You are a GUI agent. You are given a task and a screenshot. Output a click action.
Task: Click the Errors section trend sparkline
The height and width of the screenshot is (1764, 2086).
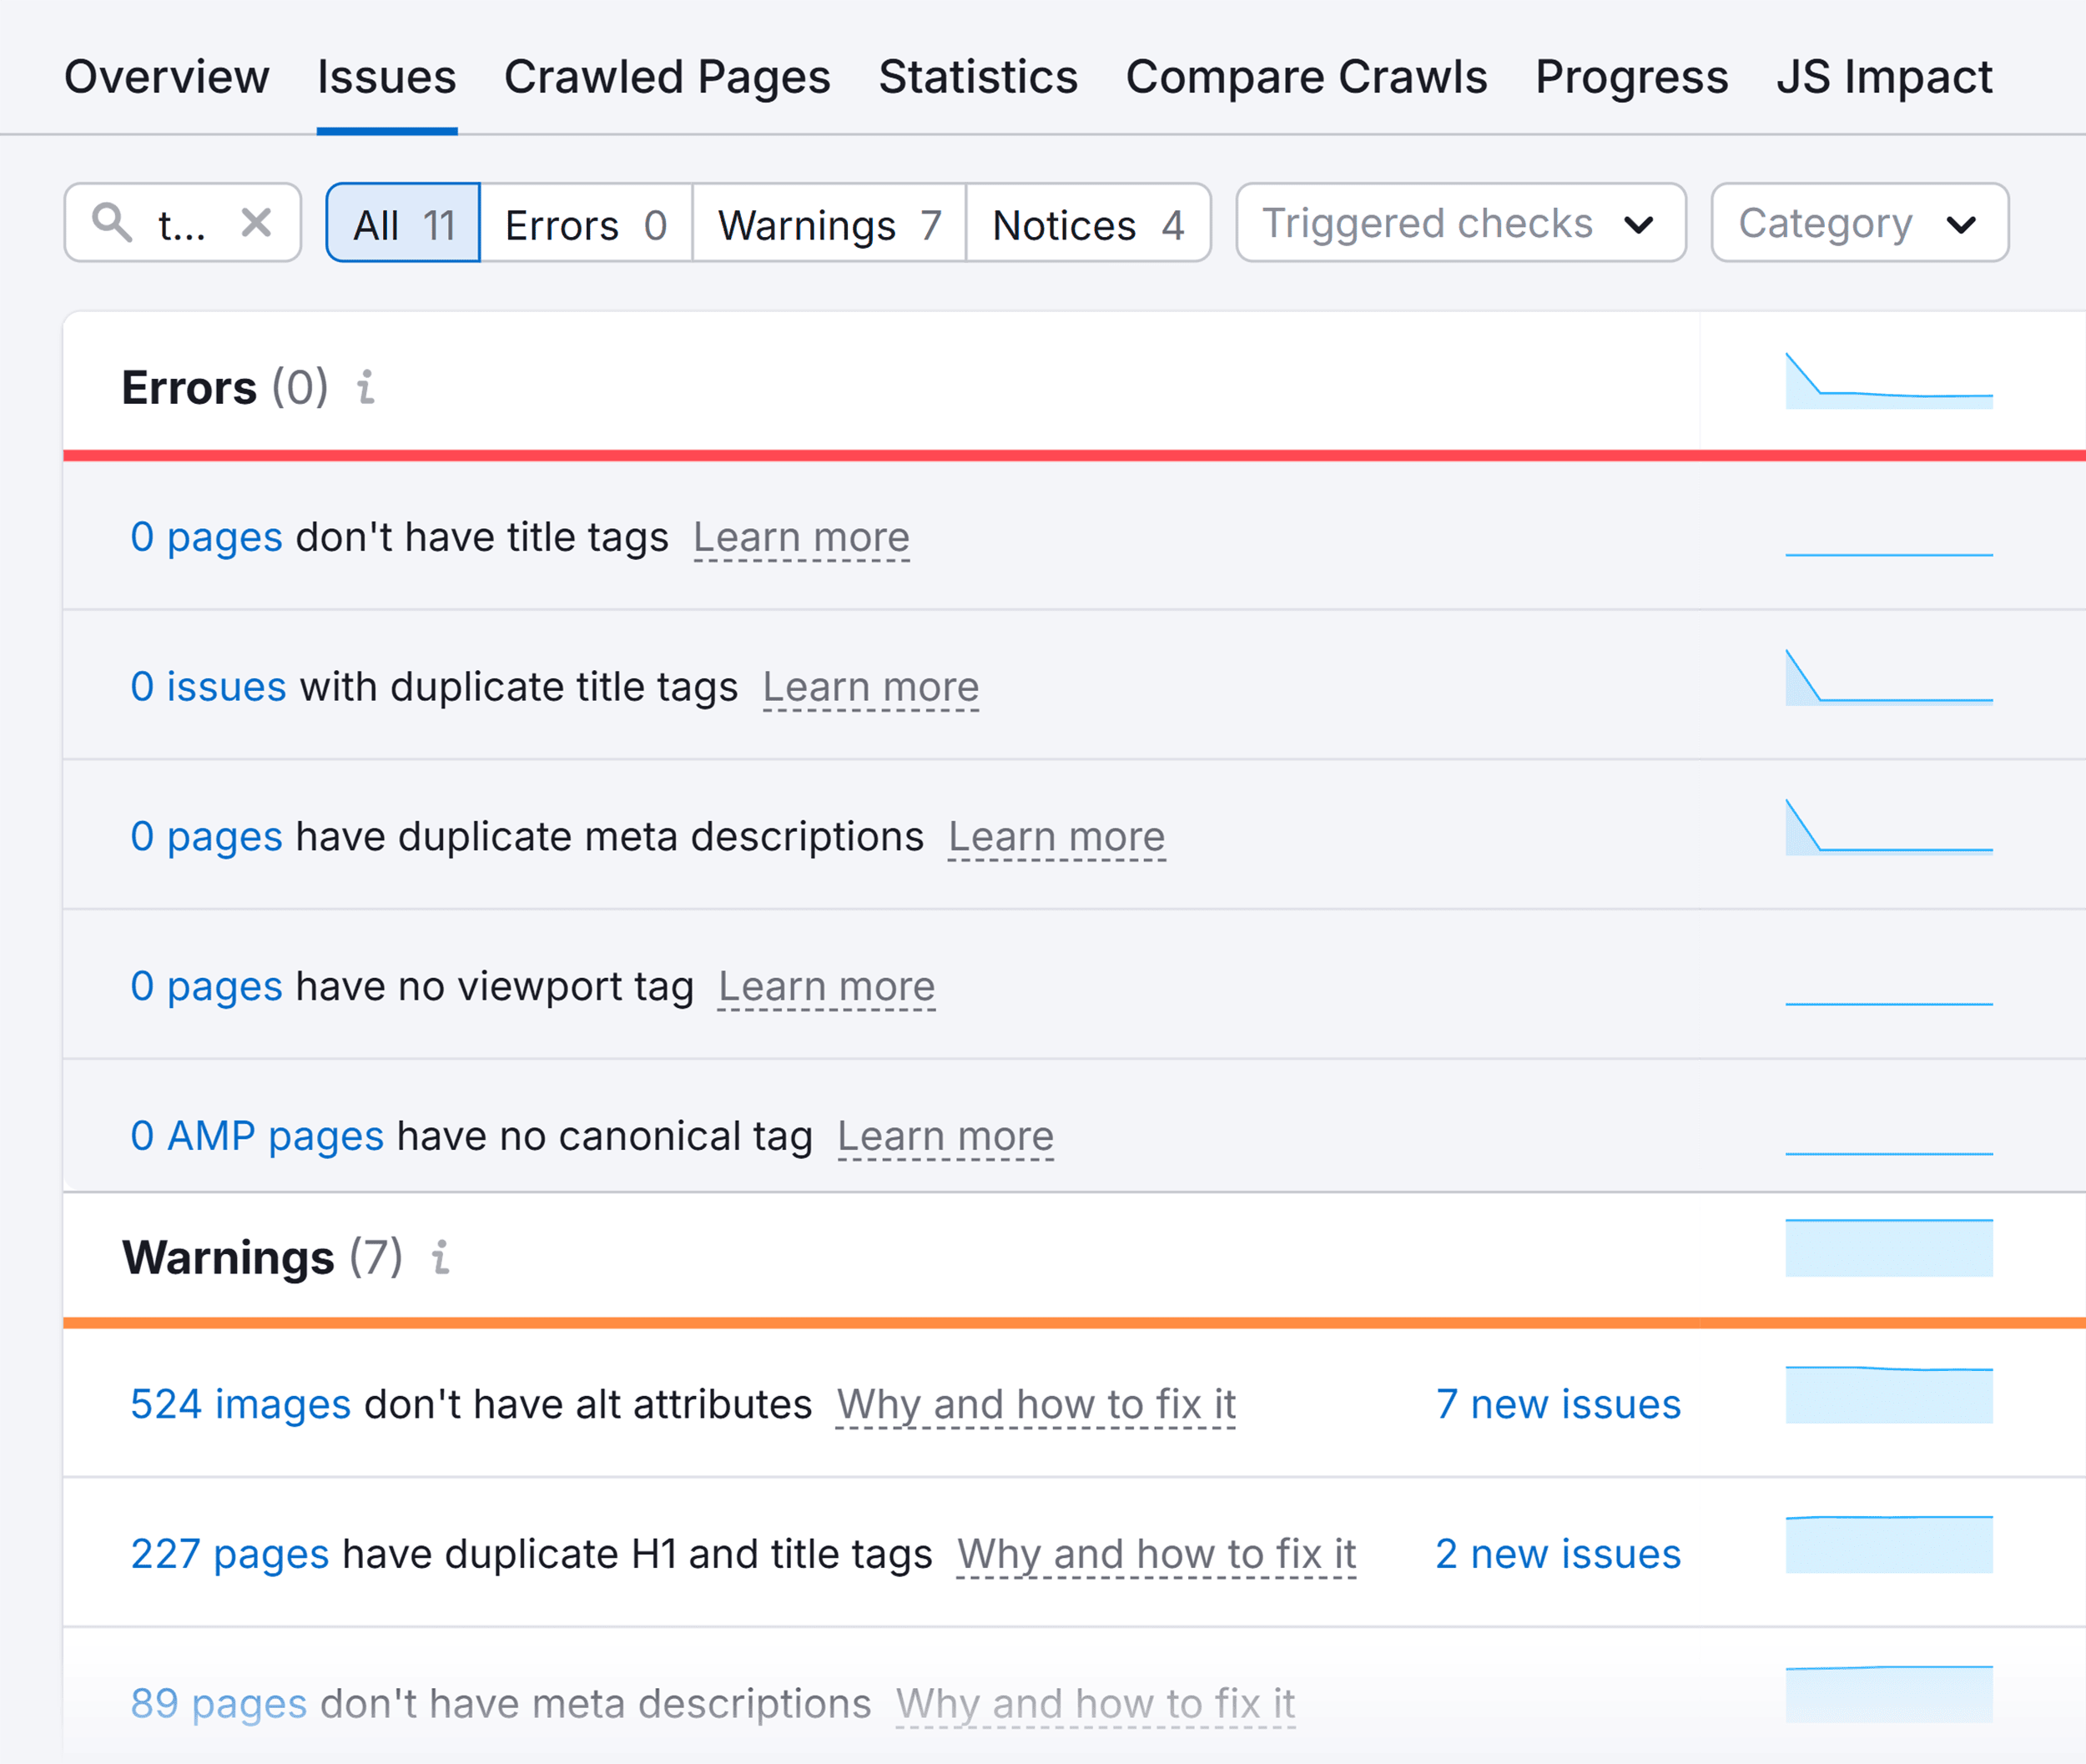point(1889,381)
